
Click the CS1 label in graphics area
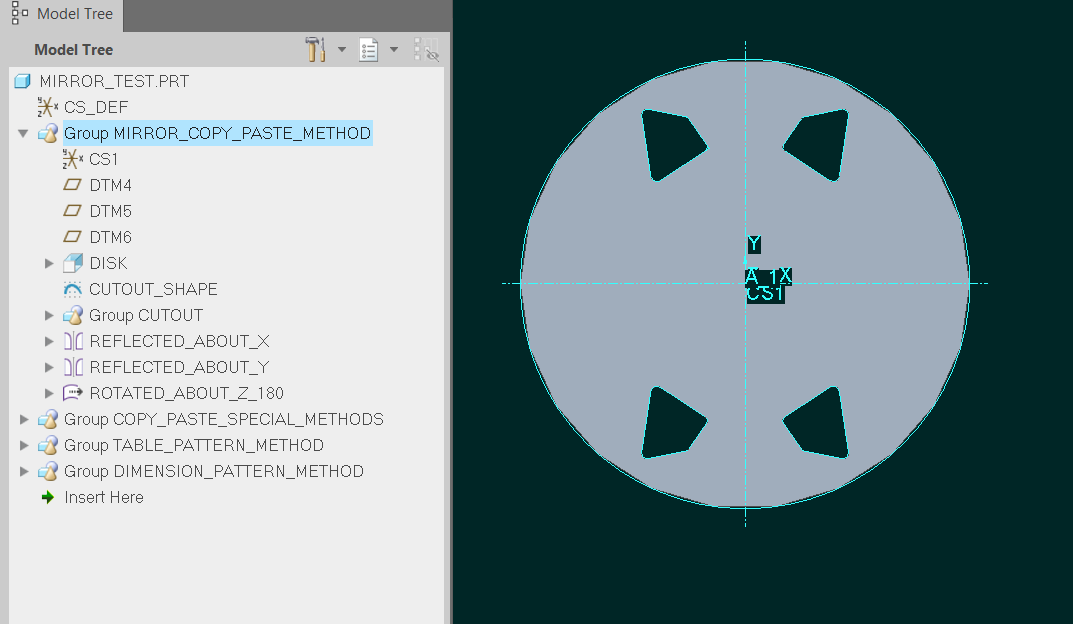point(765,292)
